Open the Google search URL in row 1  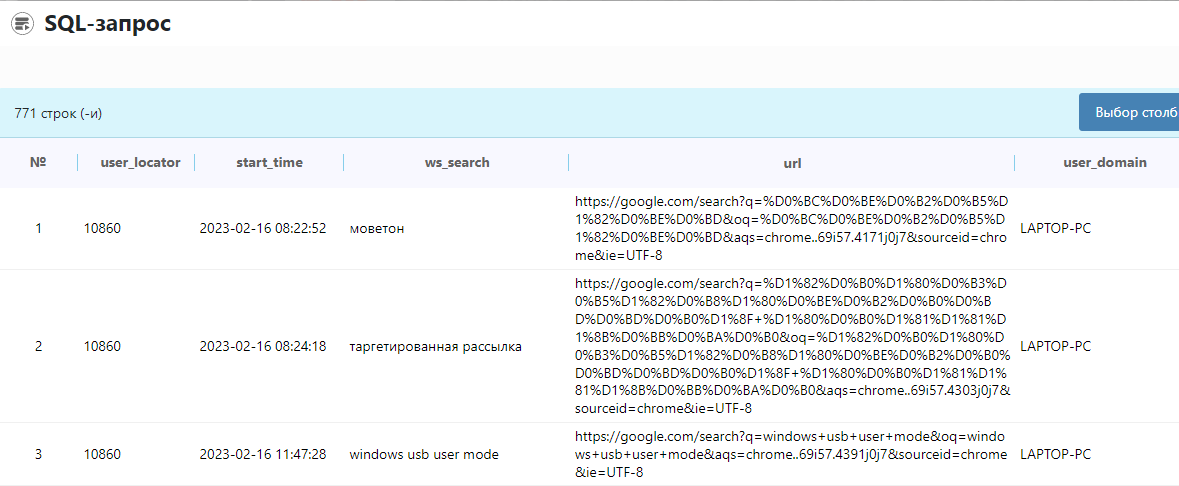pyautogui.click(x=792, y=228)
